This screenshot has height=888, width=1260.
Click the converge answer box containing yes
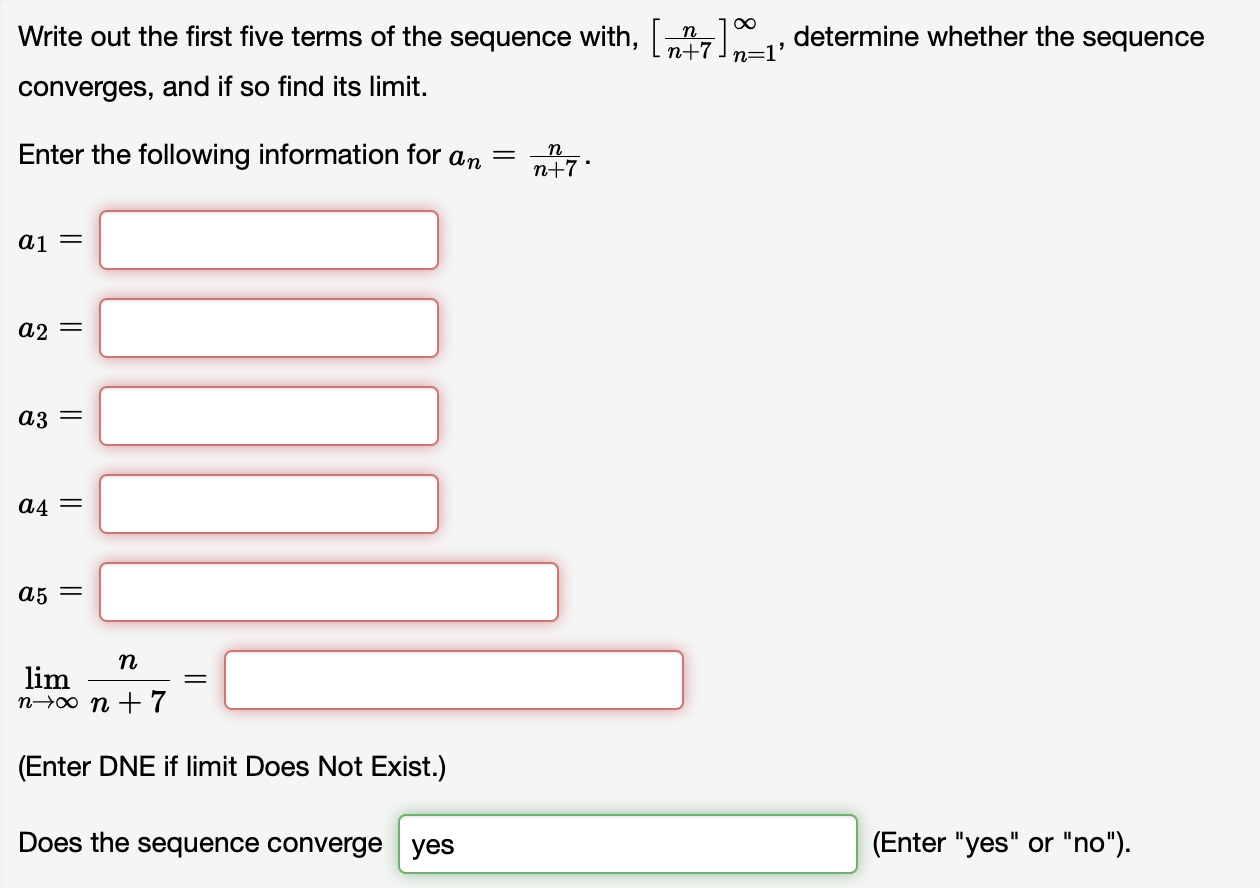click(x=627, y=843)
